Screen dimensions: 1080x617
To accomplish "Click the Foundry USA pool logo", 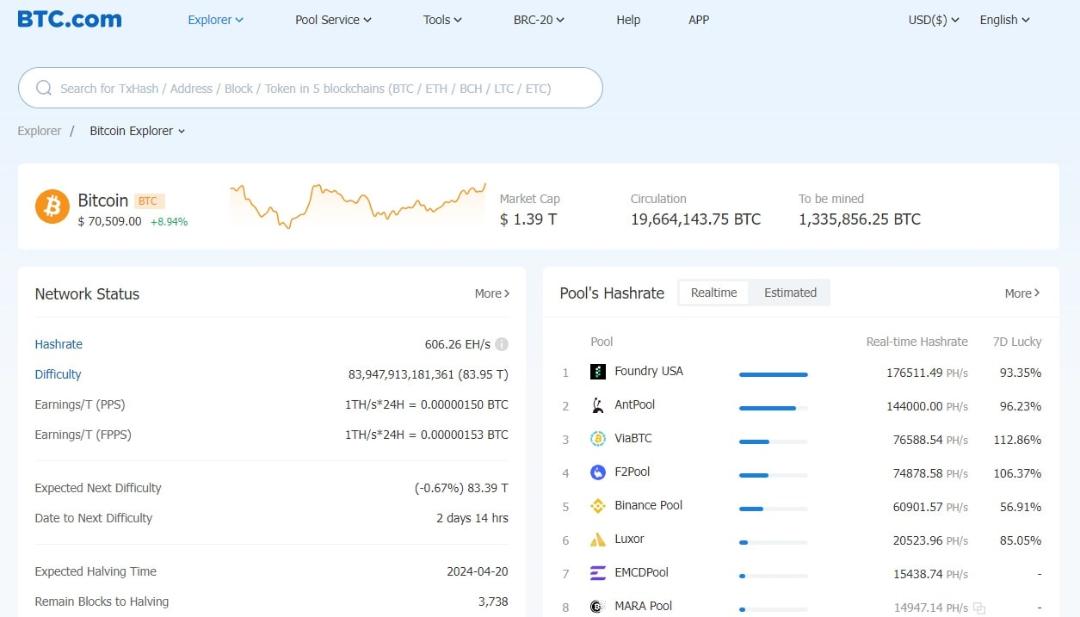I will click(x=598, y=372).
